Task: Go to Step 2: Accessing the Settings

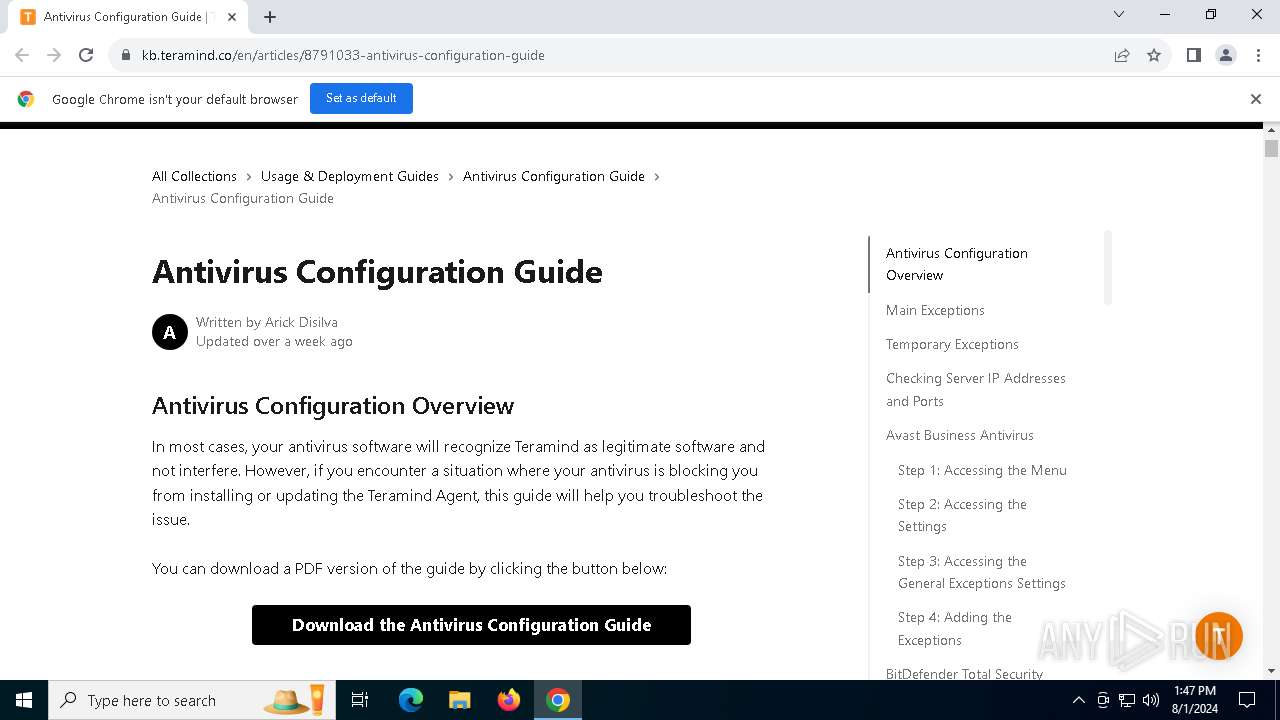Action: pyautogui.click(x=962, y=515)
